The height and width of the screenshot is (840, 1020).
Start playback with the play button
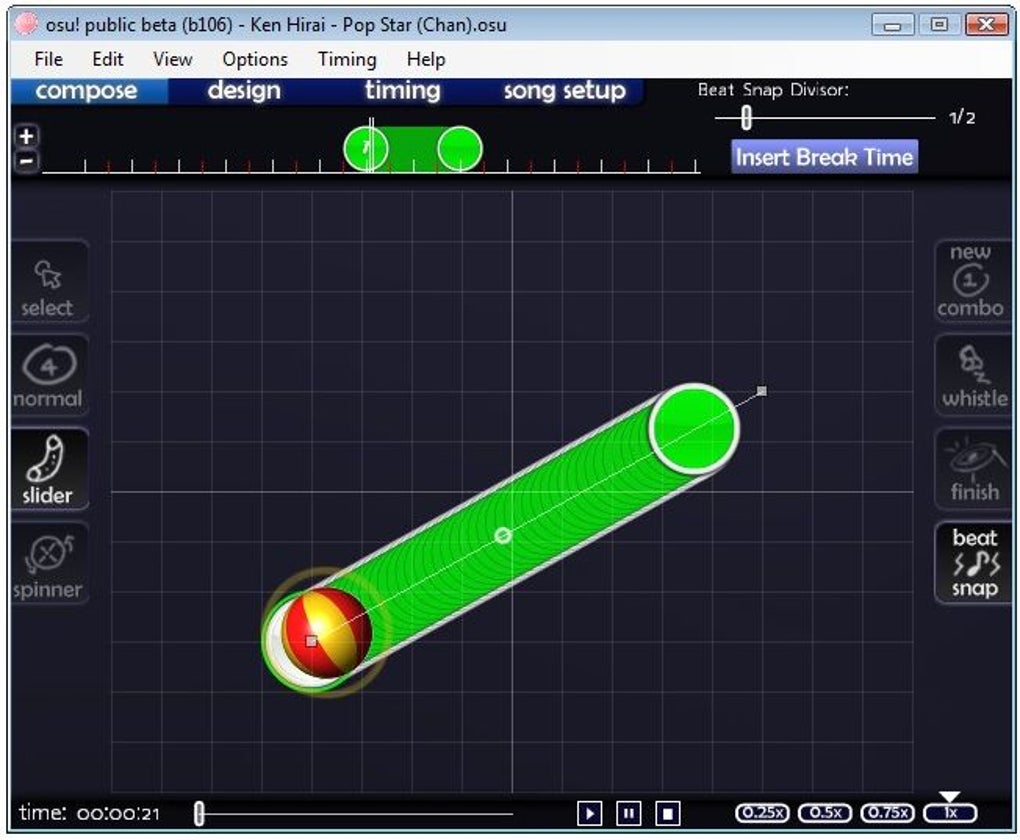589,813
